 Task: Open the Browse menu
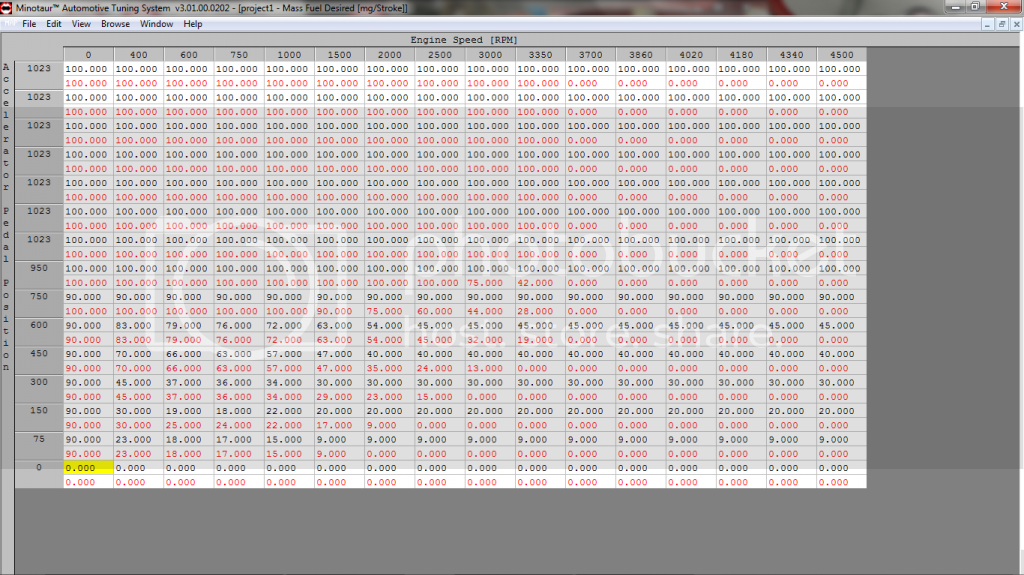[115, 24]
